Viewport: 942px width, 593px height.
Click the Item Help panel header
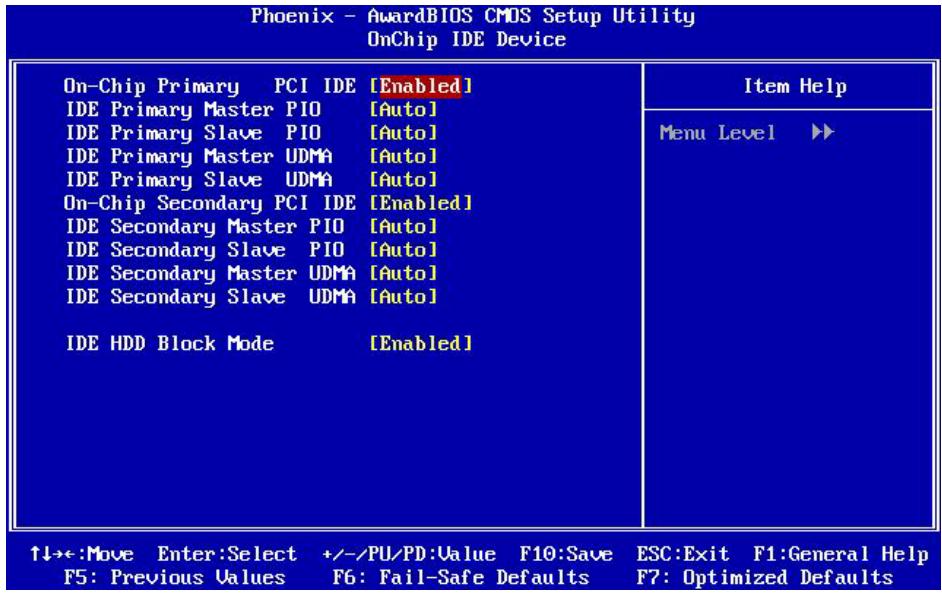click(x=795, y=87)
